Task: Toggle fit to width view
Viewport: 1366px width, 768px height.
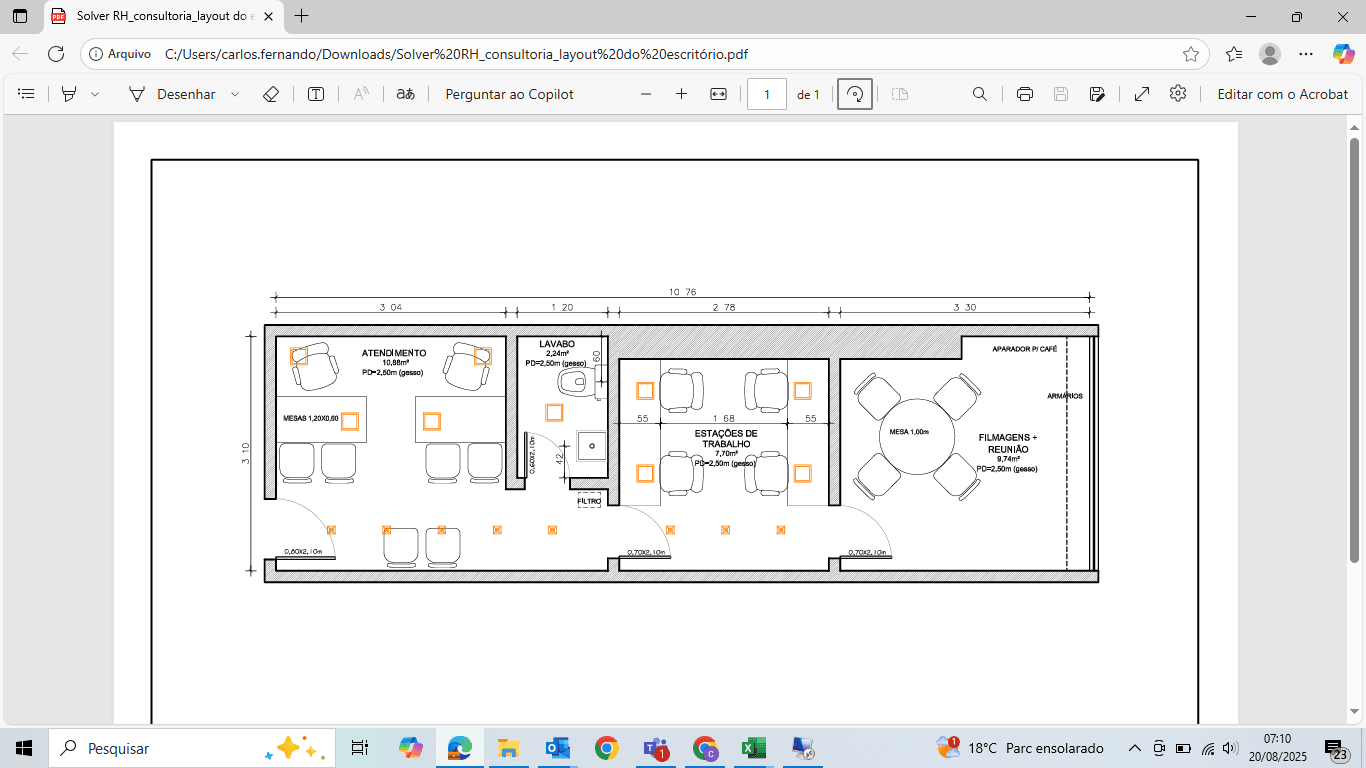Action: pos(718,94)
